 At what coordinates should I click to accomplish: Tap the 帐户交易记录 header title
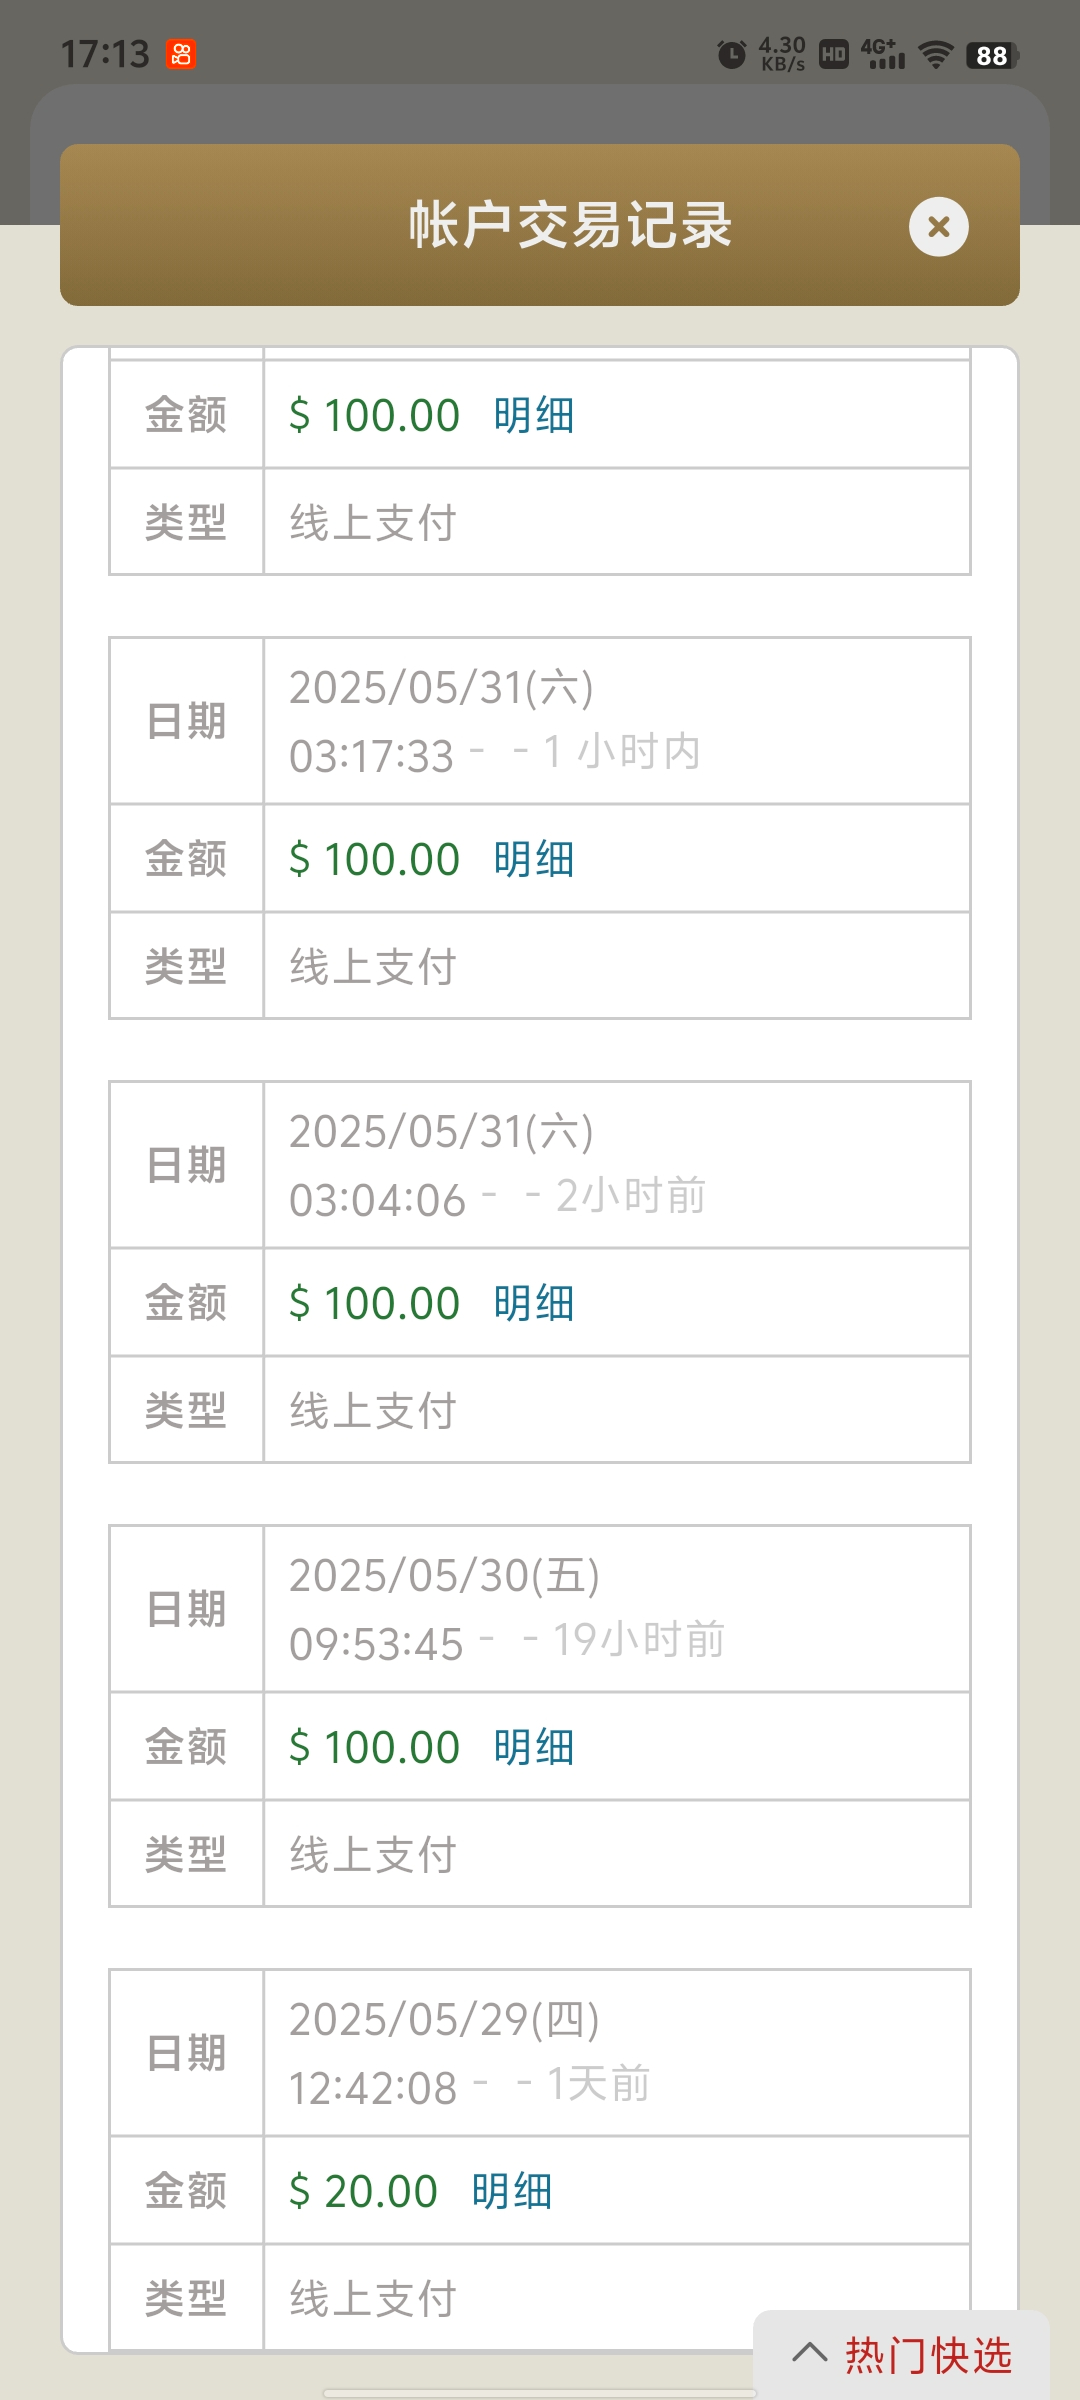570,226
